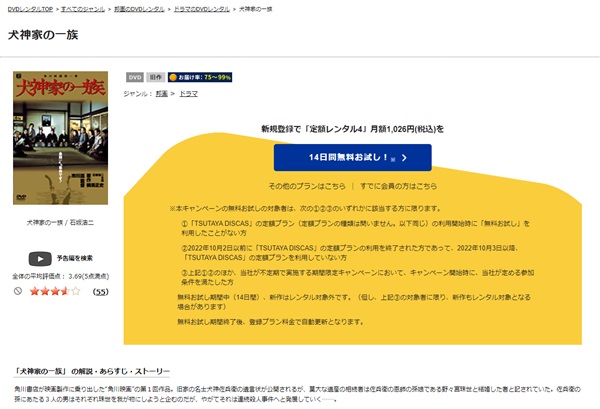
Task: Open the 犬神家の一族 DVD cover image
Action: (x=60, y=138)
